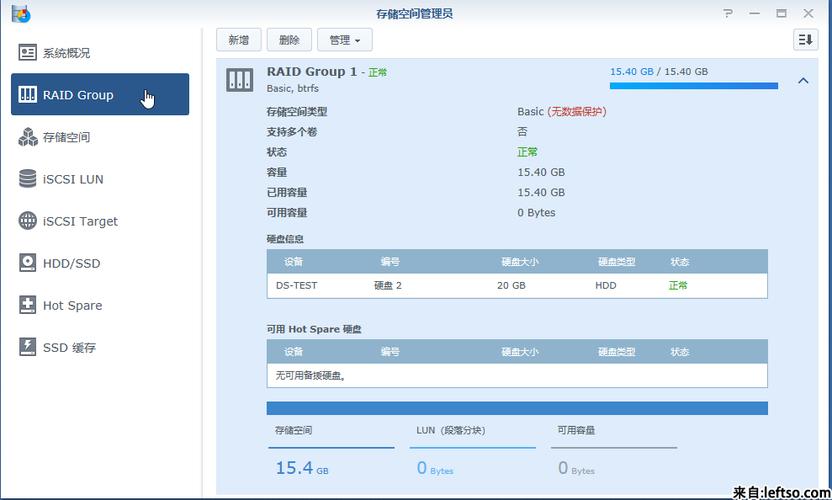
Task: Click the iSCSI Target globe icon
Action: coord(28,221)
